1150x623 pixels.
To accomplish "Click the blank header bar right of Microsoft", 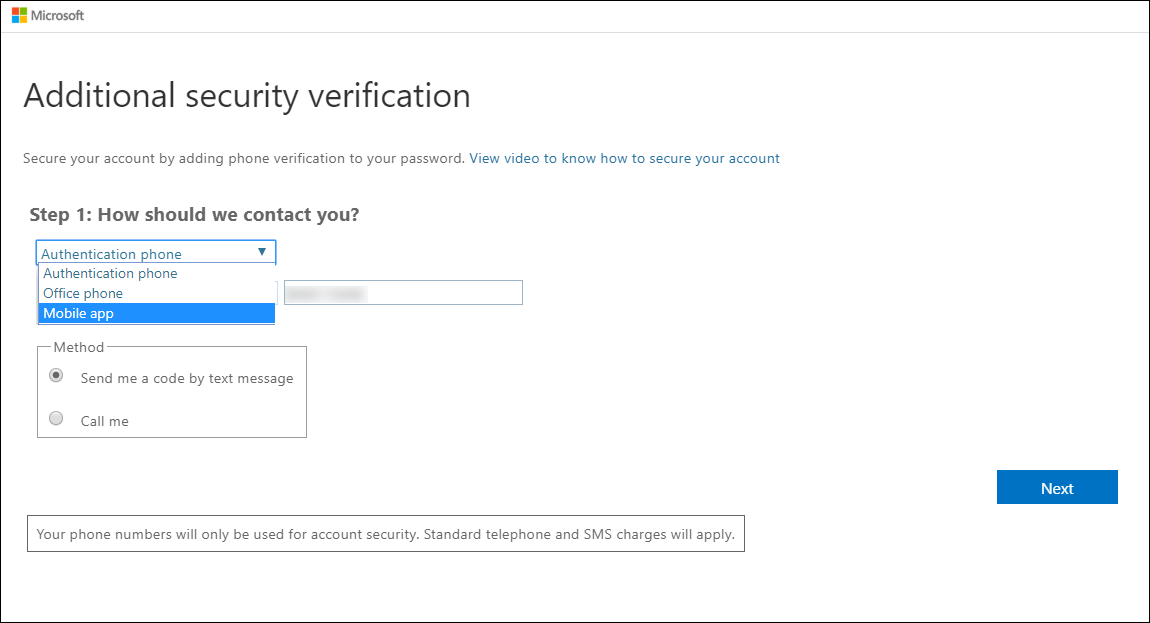I will pyautogui.click(x=600, y=16).
